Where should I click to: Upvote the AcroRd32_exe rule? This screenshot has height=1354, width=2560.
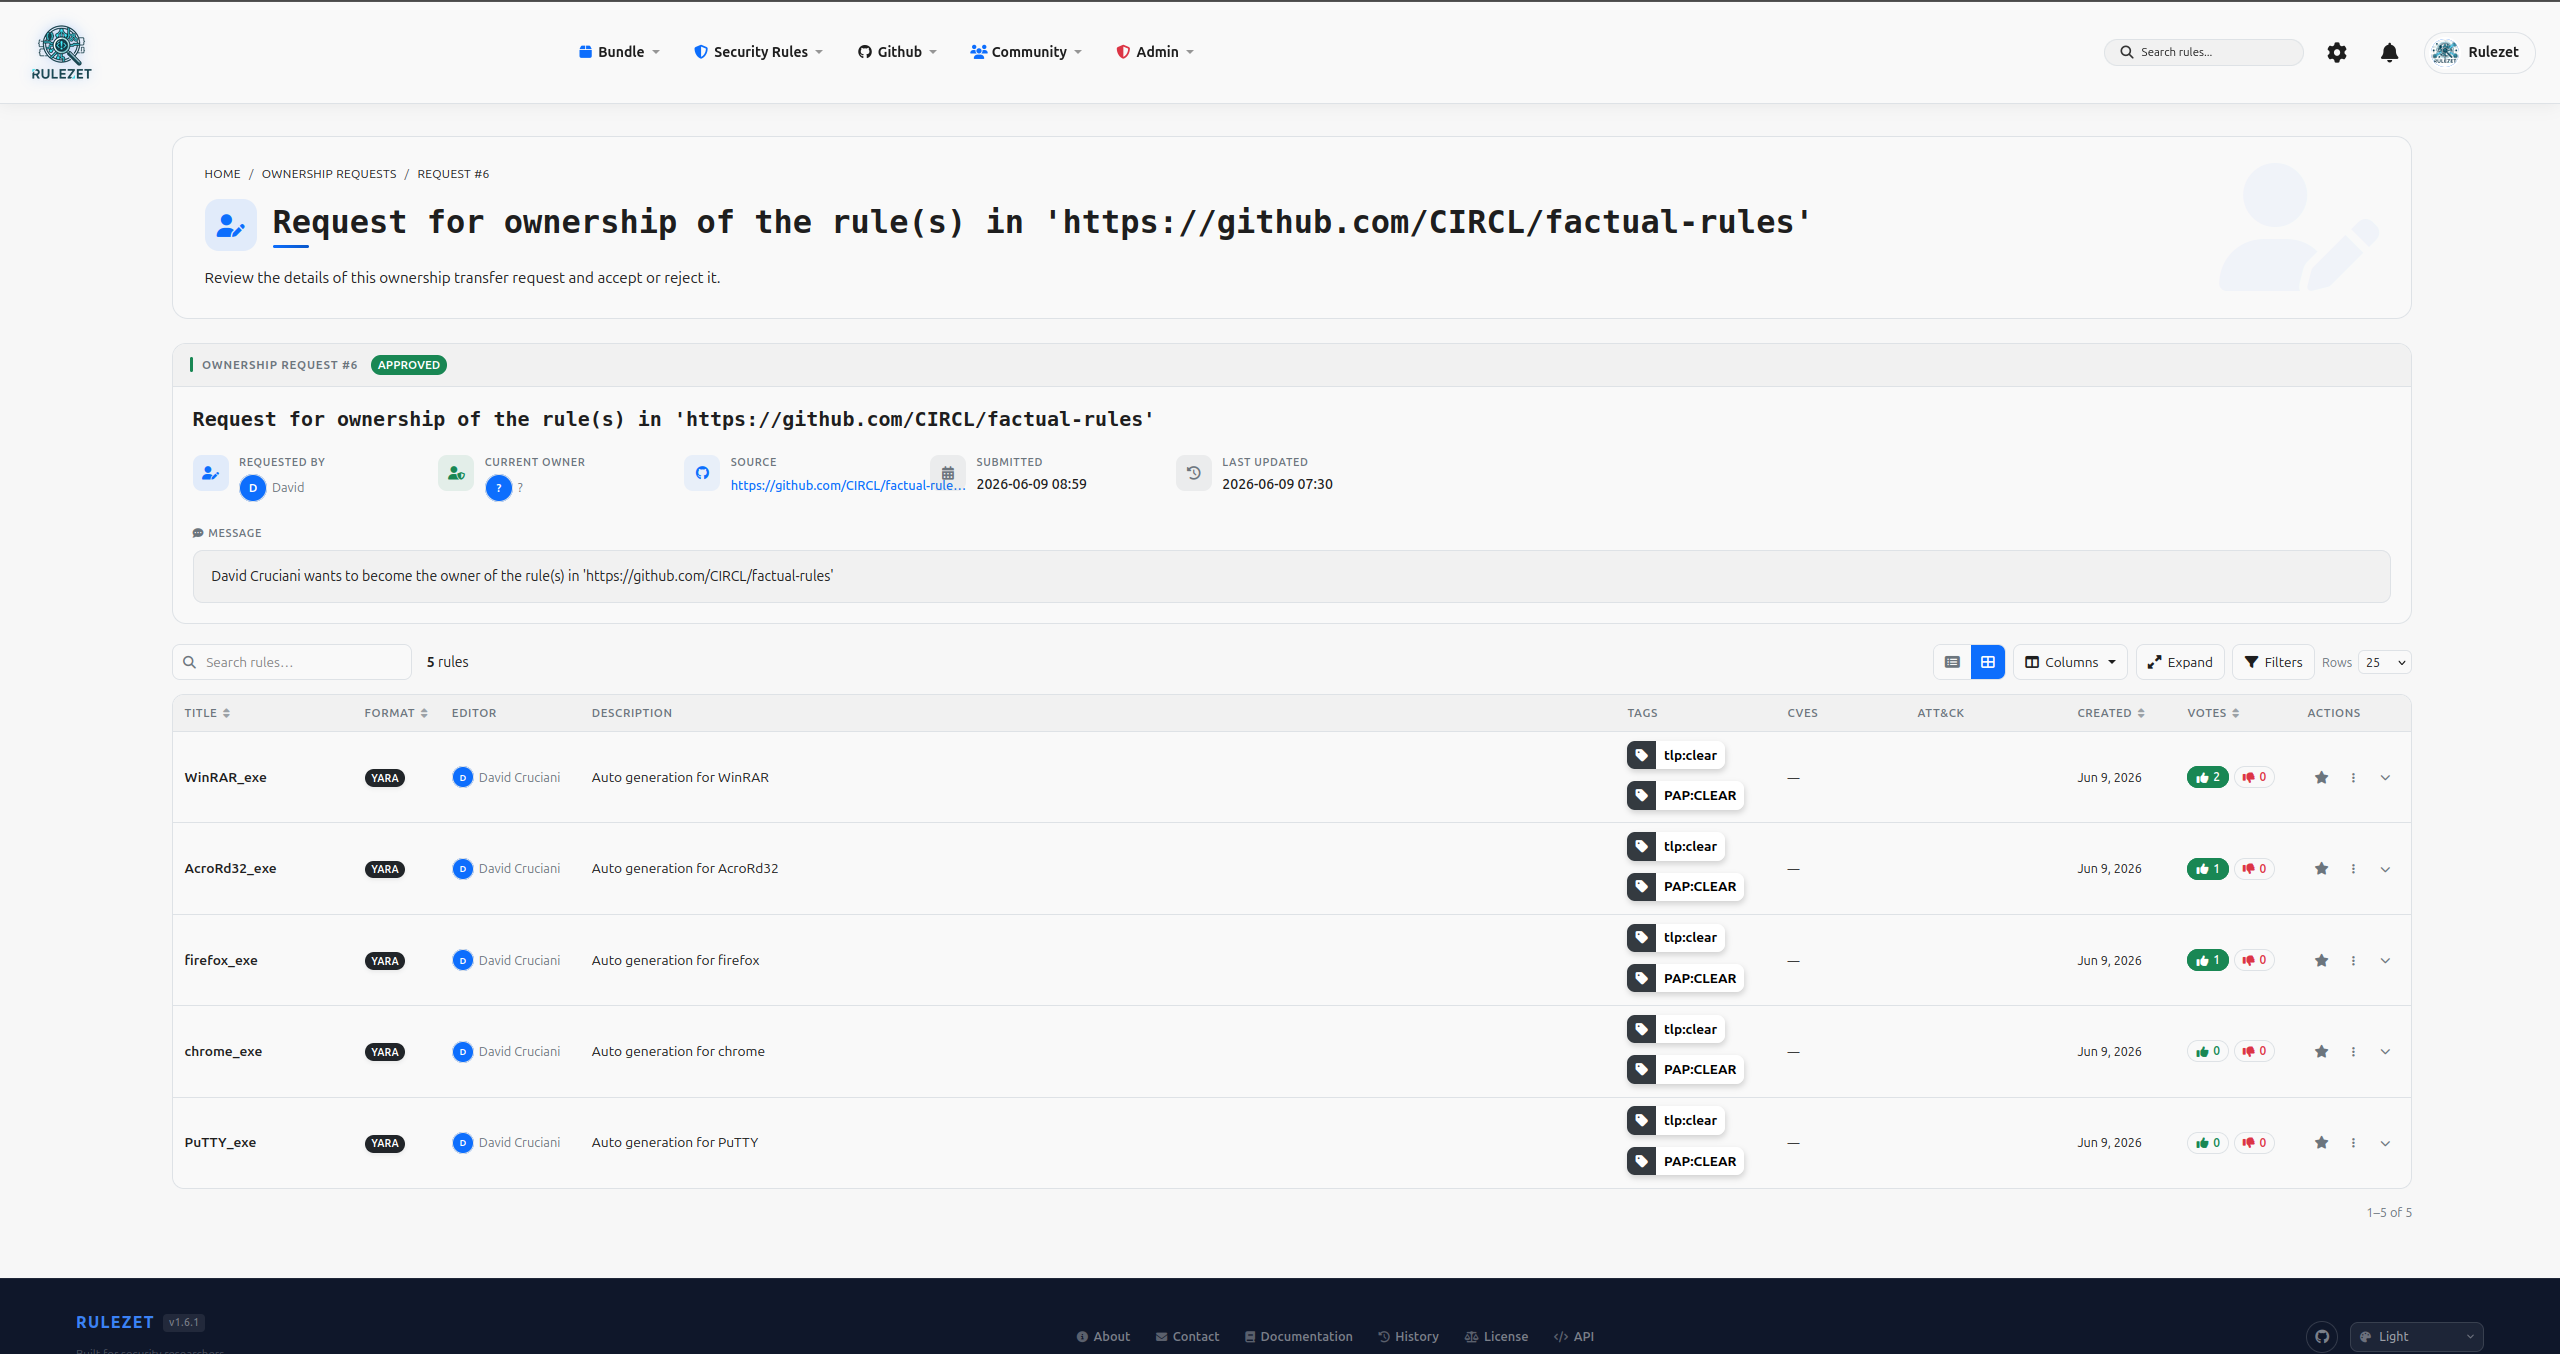point(2207,868)
